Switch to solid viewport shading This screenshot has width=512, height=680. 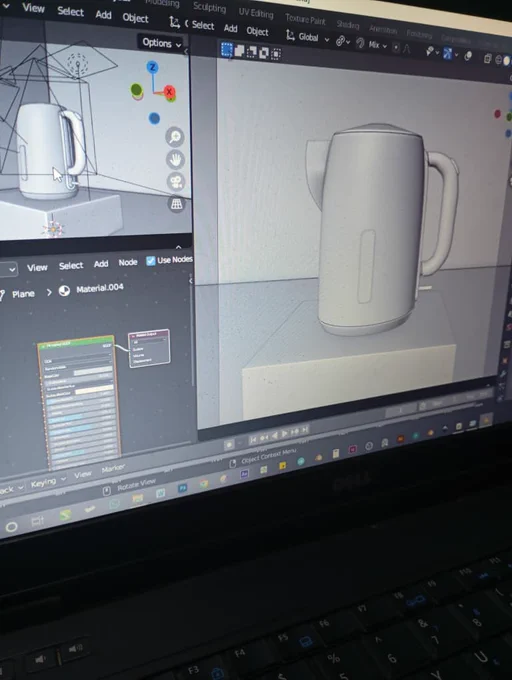[x=506, y=61]
